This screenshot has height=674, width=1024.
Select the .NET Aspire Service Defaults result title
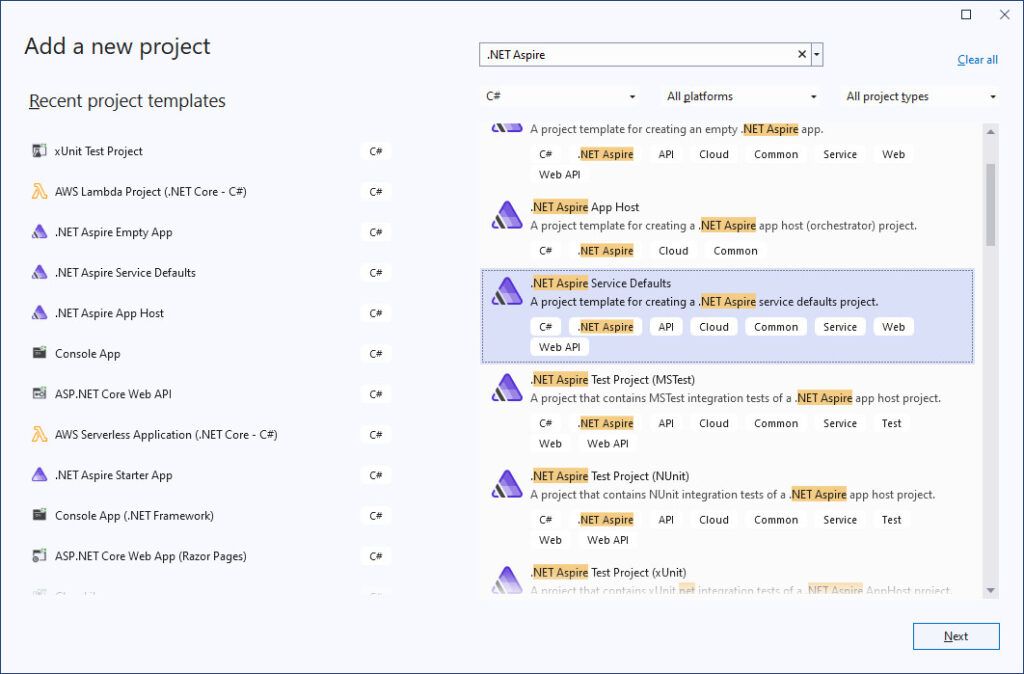point(601,283)
